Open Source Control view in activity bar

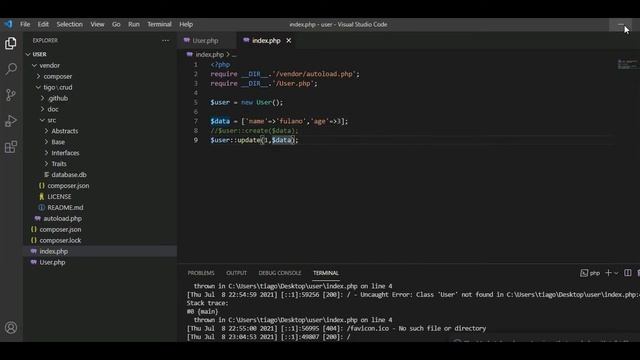coord(11,95)
